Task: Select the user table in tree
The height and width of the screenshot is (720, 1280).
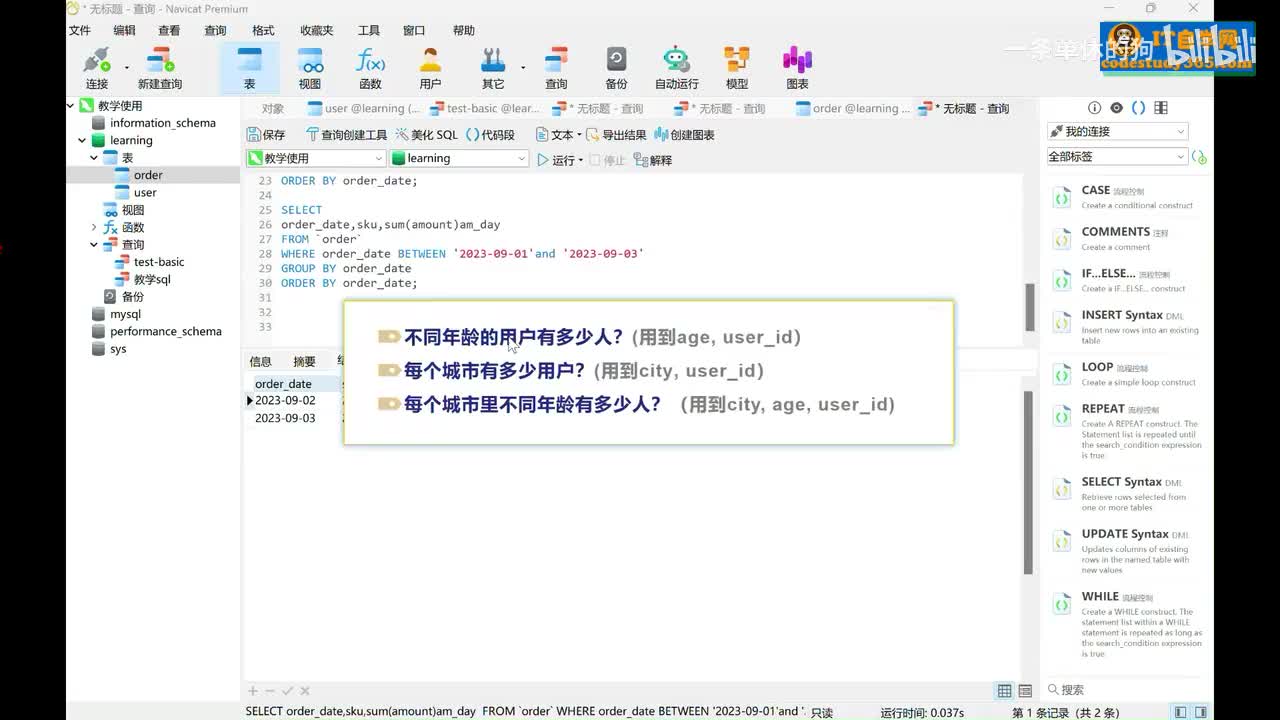Action: coord(145,192)
